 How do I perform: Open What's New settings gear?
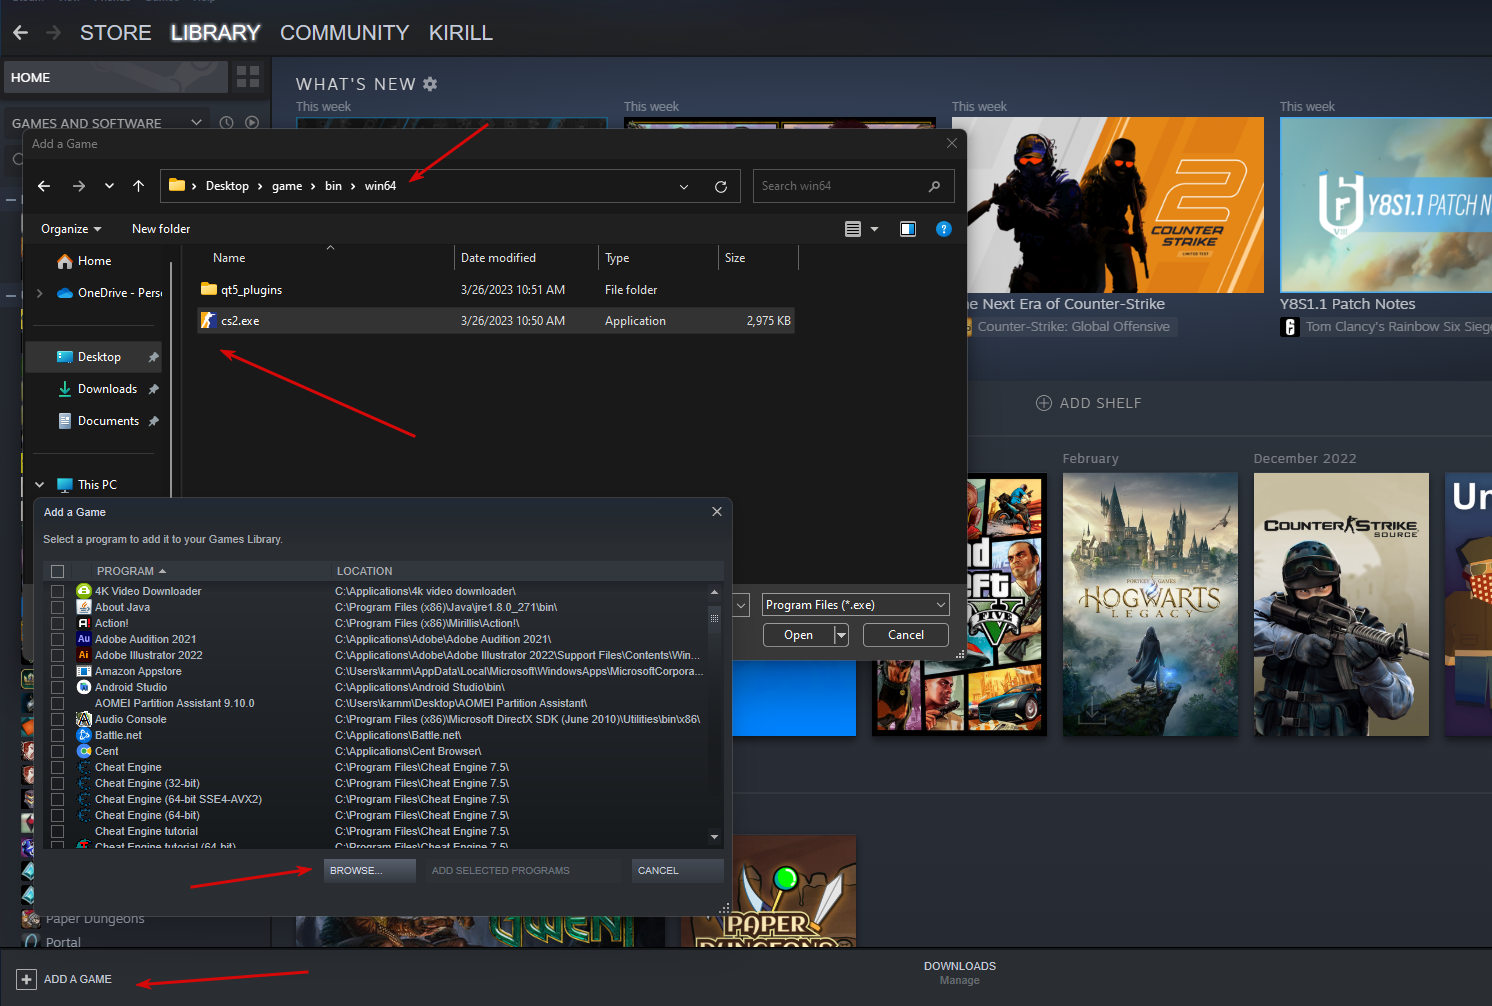[x=430, y=84]
